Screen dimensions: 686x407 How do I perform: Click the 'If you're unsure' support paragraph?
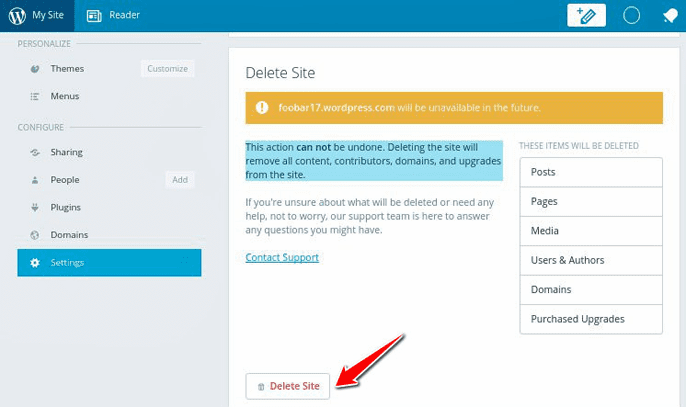coord(370,216)
